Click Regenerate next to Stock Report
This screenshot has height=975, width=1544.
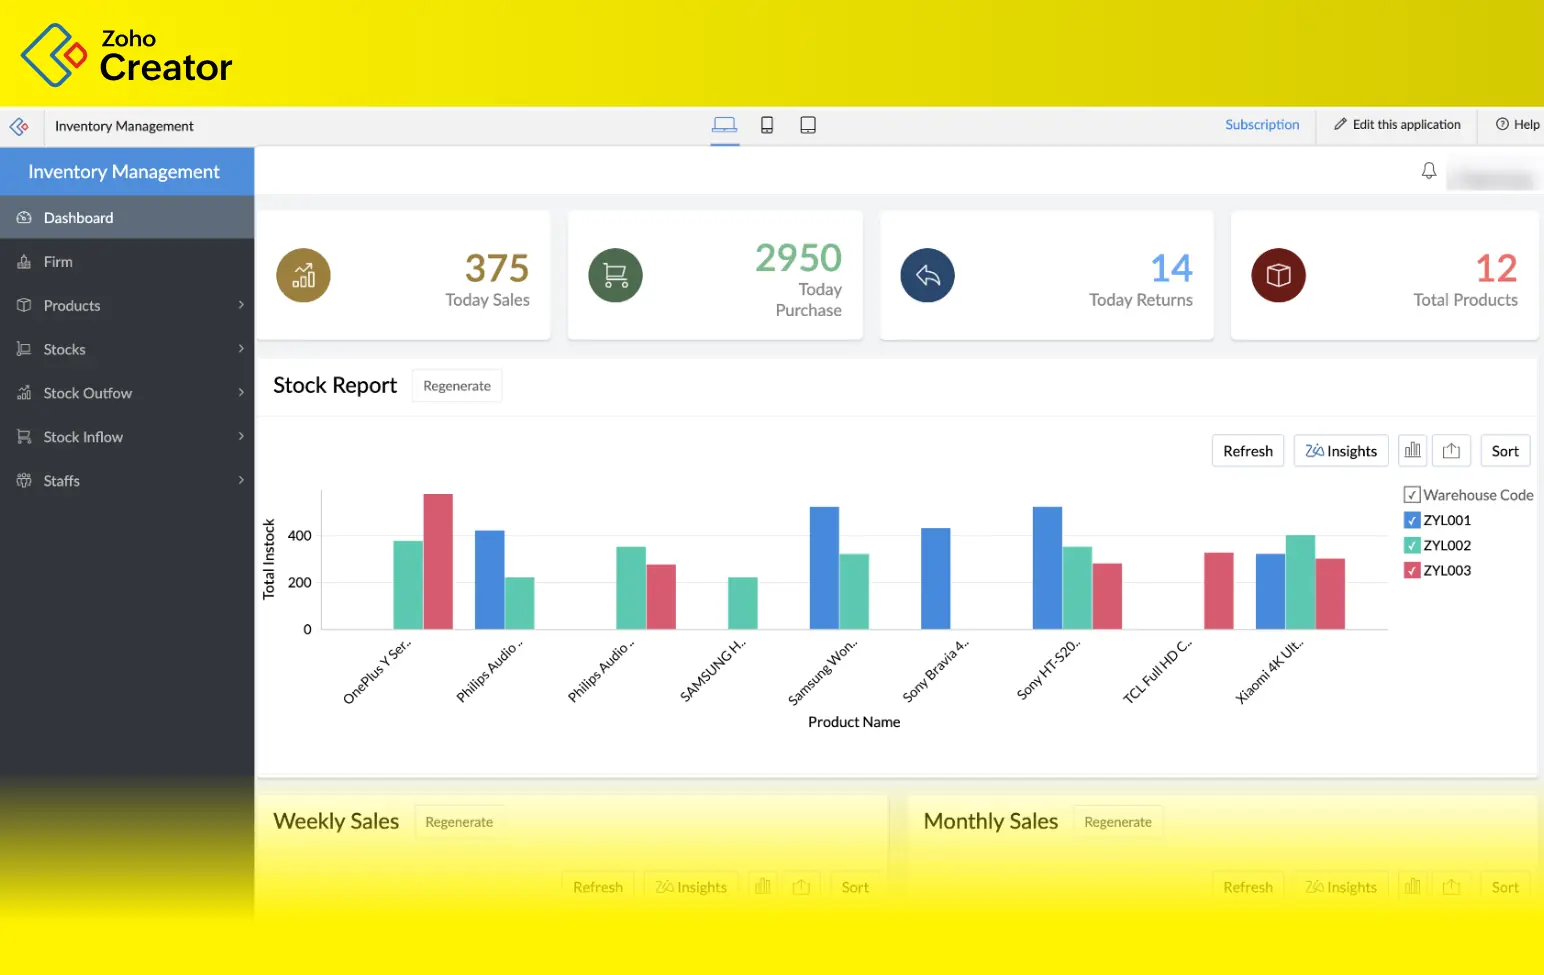pos(457,386)
